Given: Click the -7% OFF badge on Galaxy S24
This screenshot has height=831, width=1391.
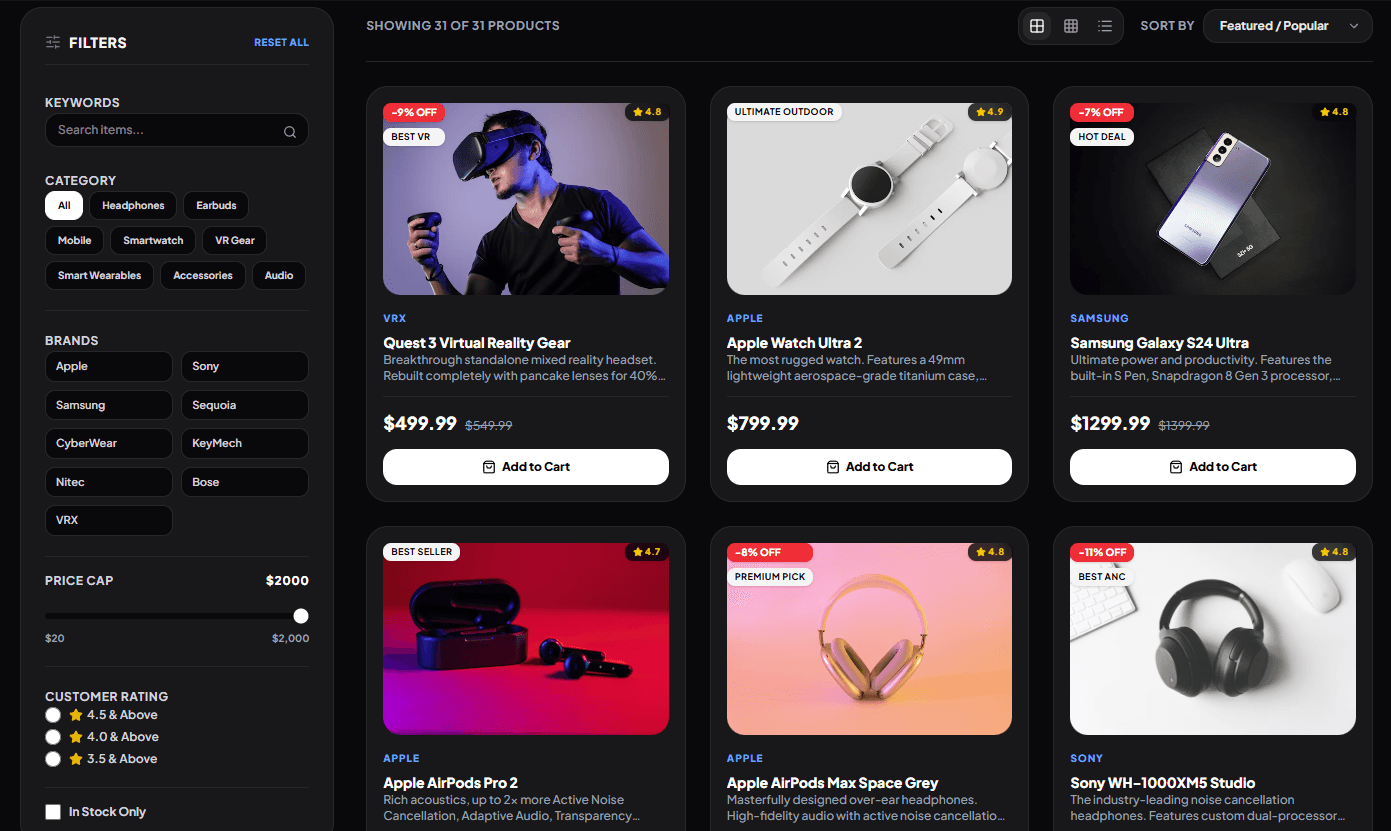Looking at the screenshot, I should pos(1101,112).
